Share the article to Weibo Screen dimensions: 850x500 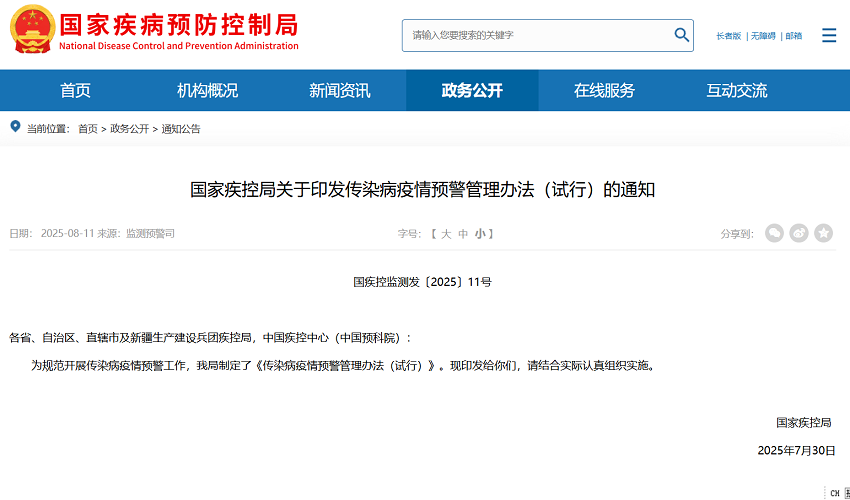click(799, 233)
